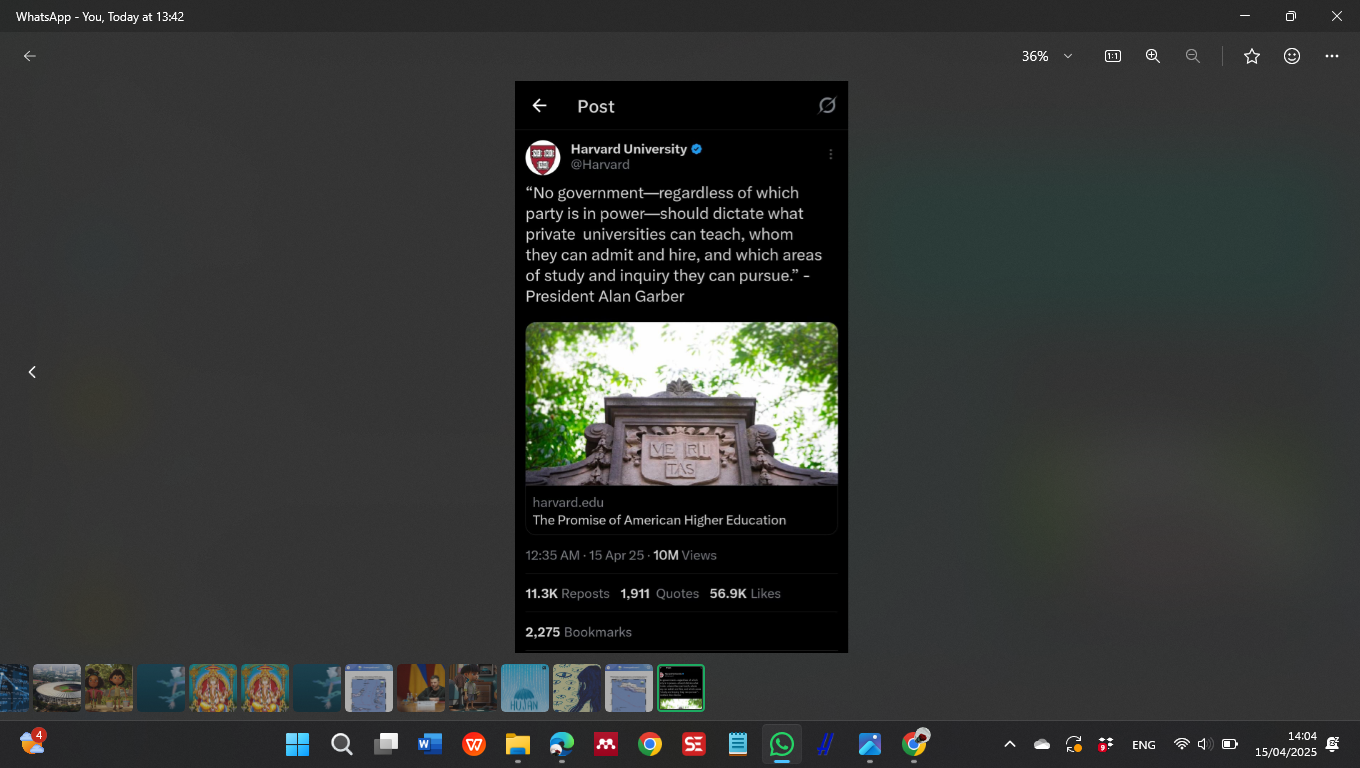Launch Microsoft Word from the taskbar
This screenshot has width=1360, height=768.
[x=430, y=744]
